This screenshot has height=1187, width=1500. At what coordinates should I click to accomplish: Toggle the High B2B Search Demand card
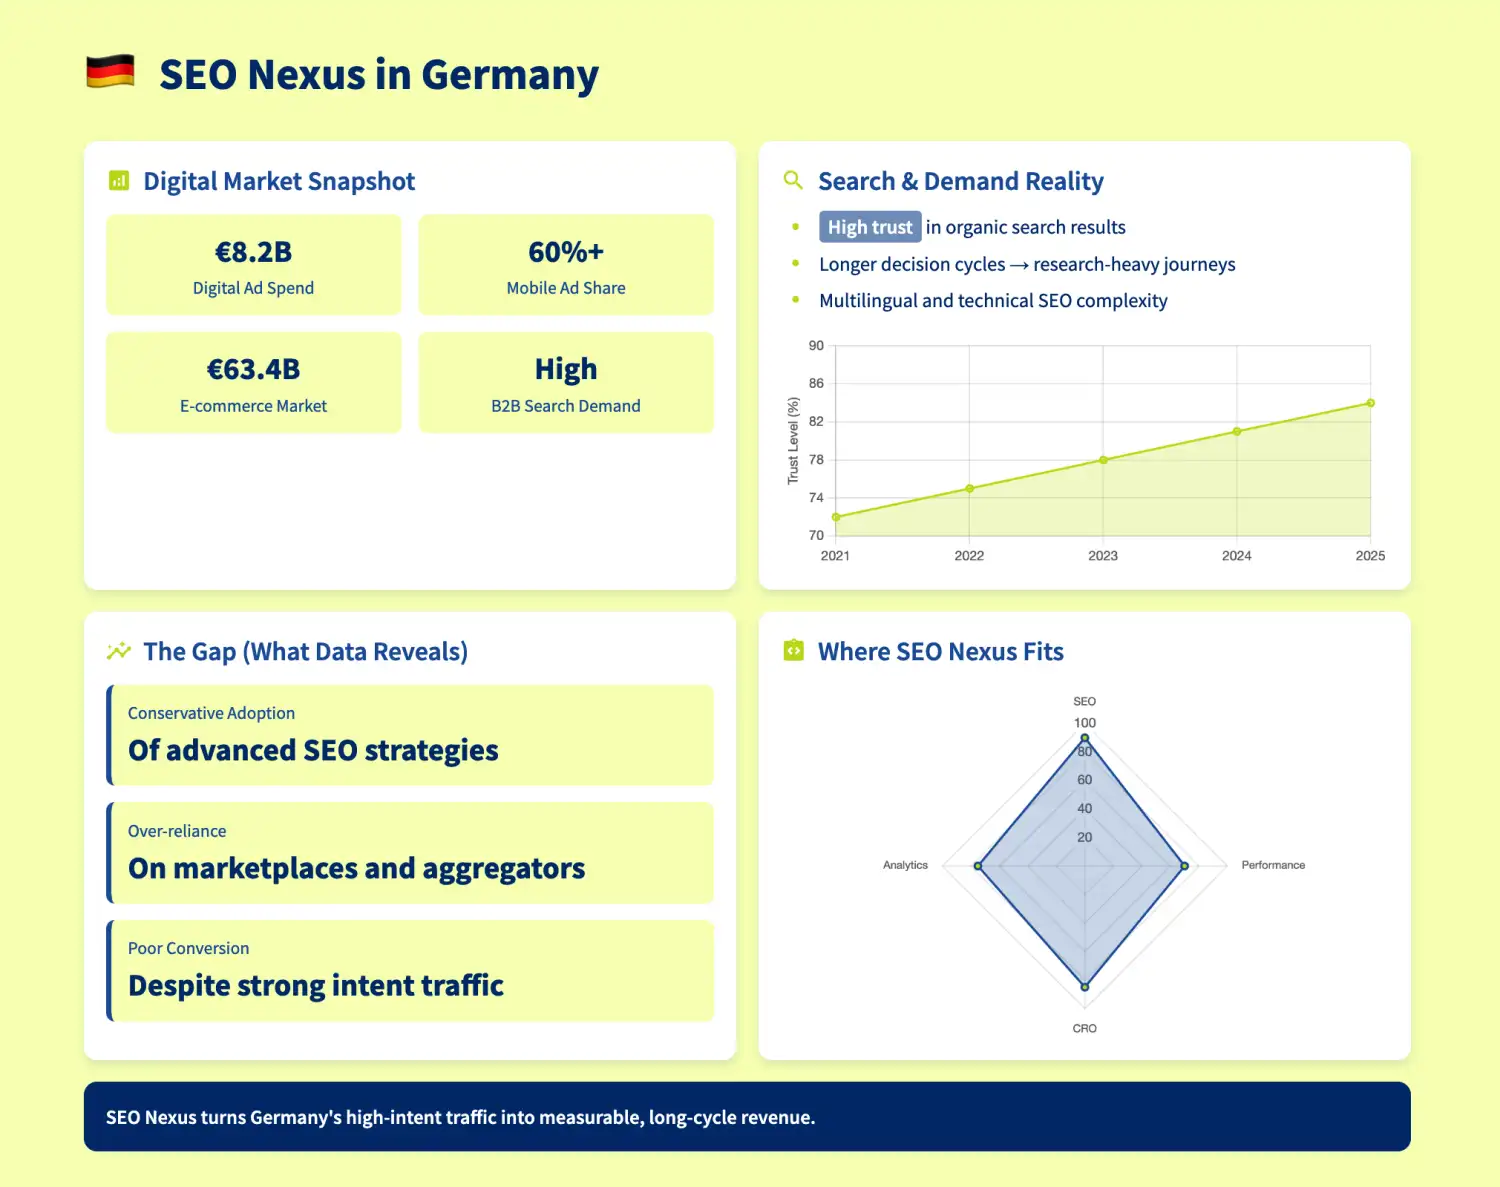[x=566, y=382]
